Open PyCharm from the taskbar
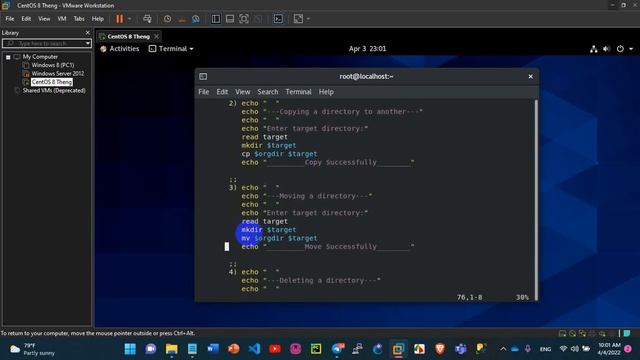 click(x=316, y=349)
